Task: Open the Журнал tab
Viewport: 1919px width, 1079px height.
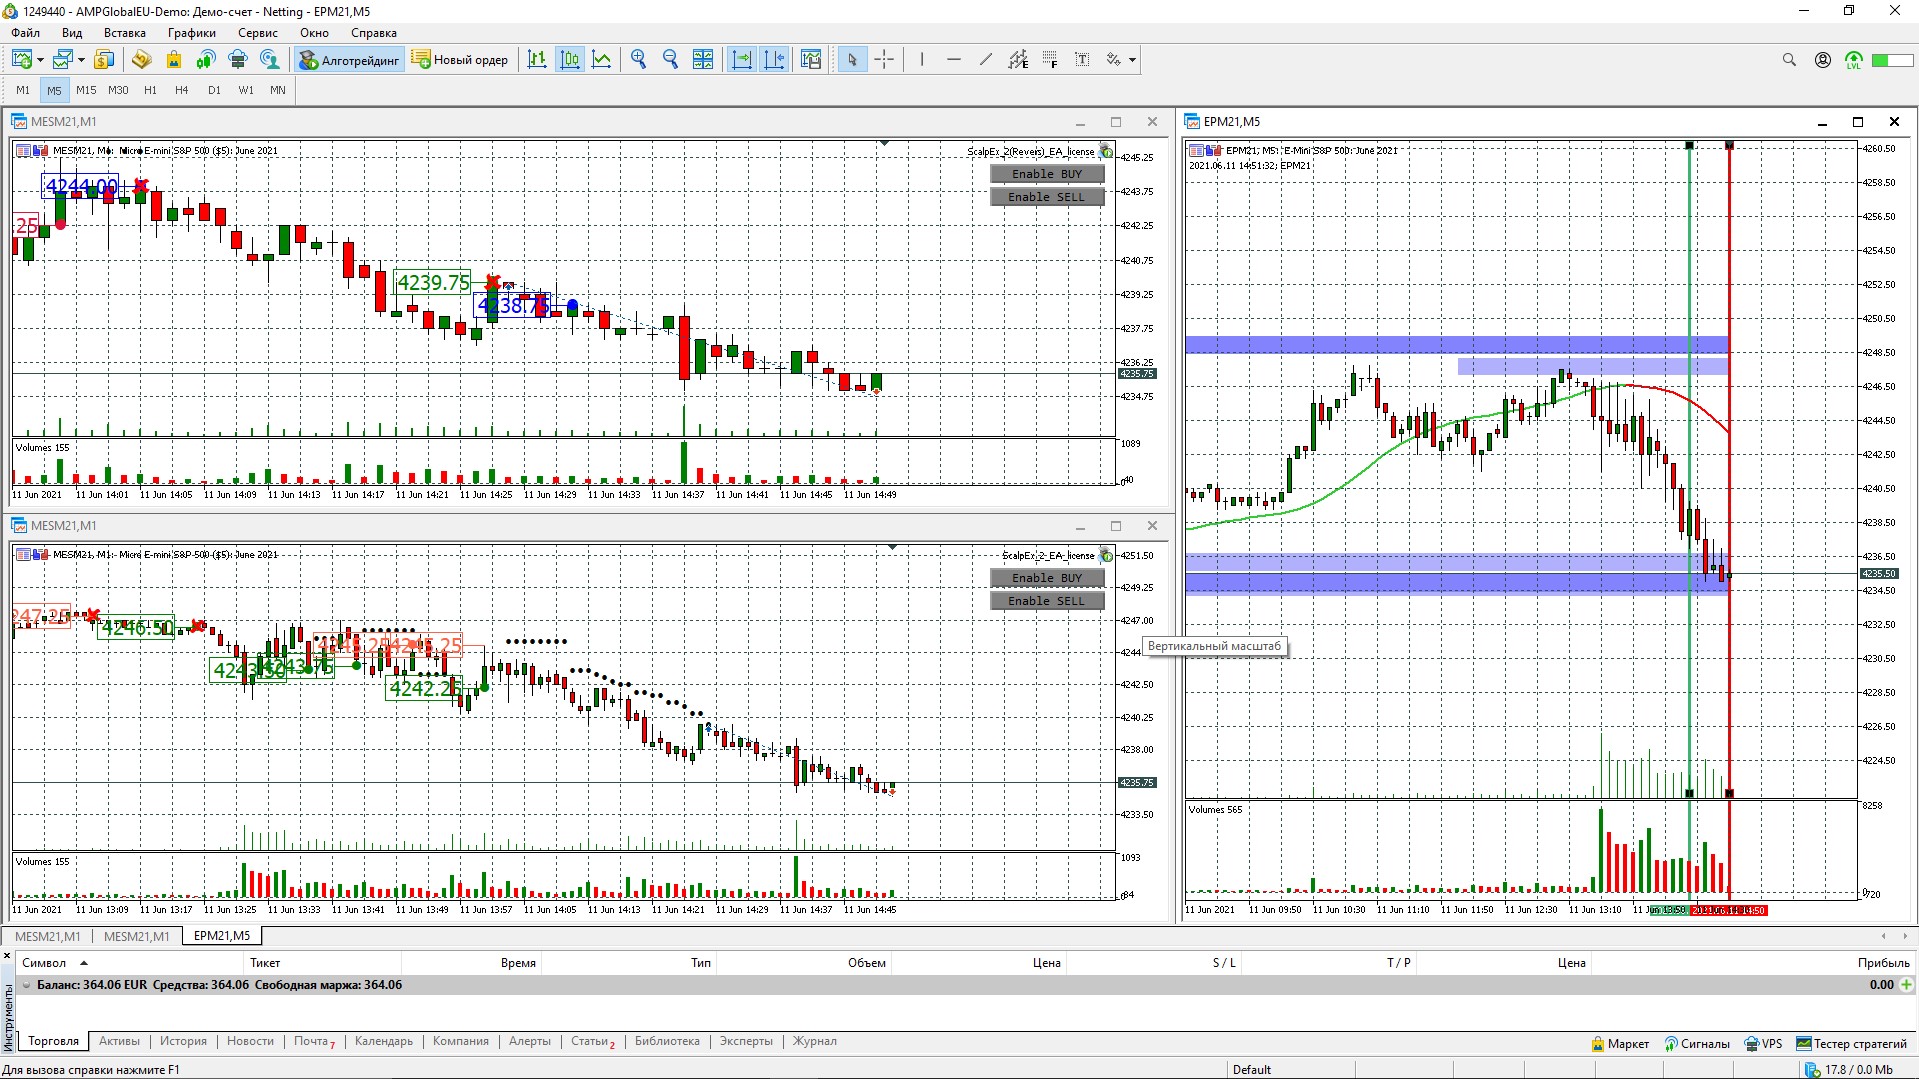Action: coord(815,1041)
